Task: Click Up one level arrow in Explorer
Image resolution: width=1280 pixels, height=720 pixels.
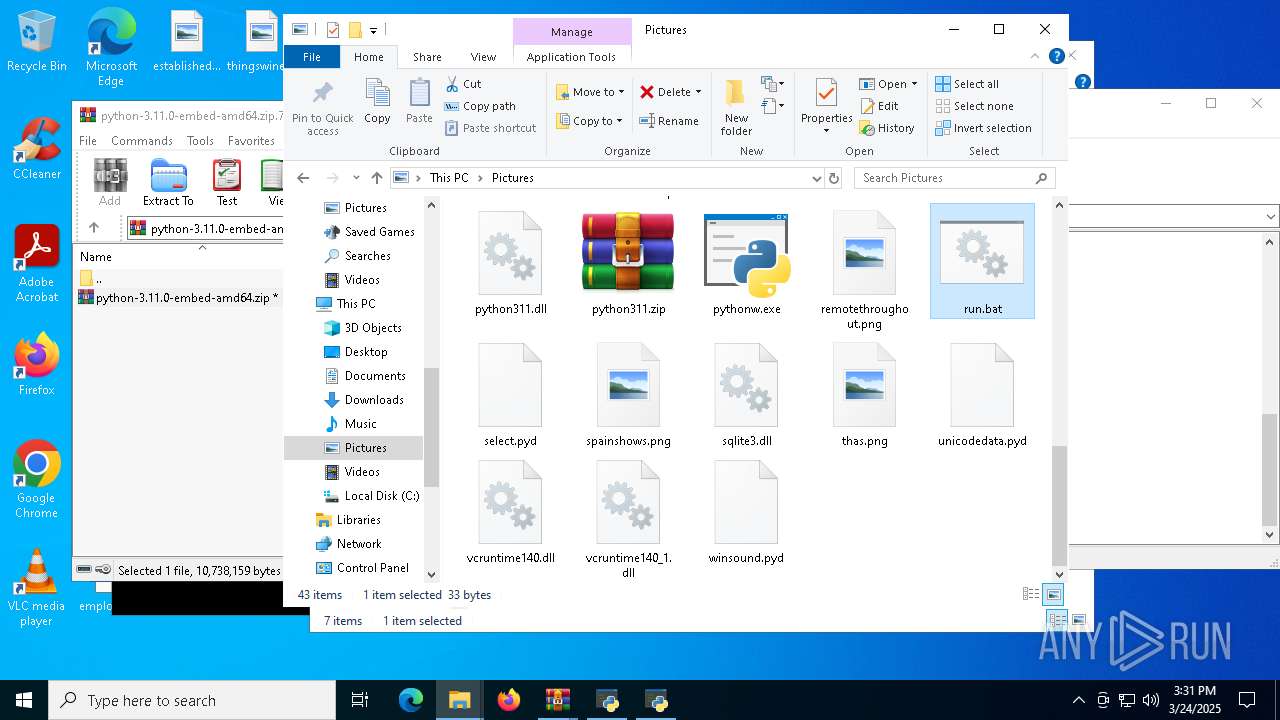Action: coord(376,178)
